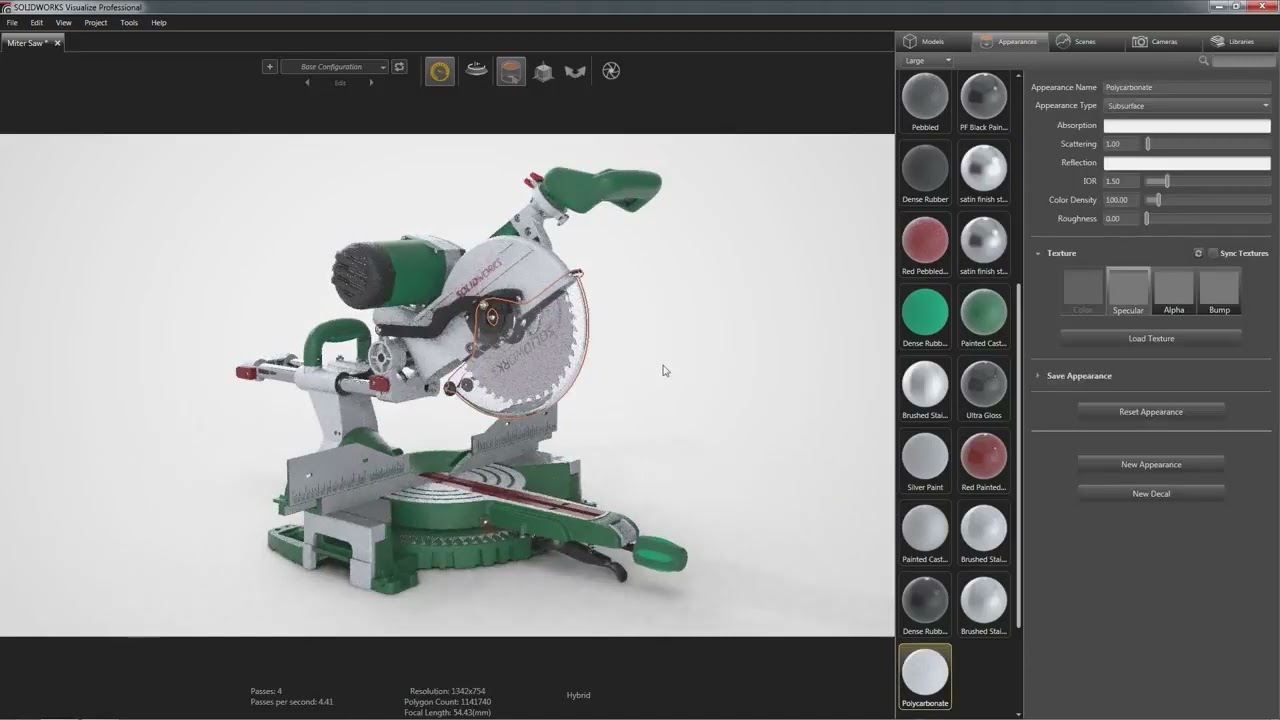Screen dimensions: 1280x720
Task: Click the Reset Appearance button
Action: [1151, 412]
